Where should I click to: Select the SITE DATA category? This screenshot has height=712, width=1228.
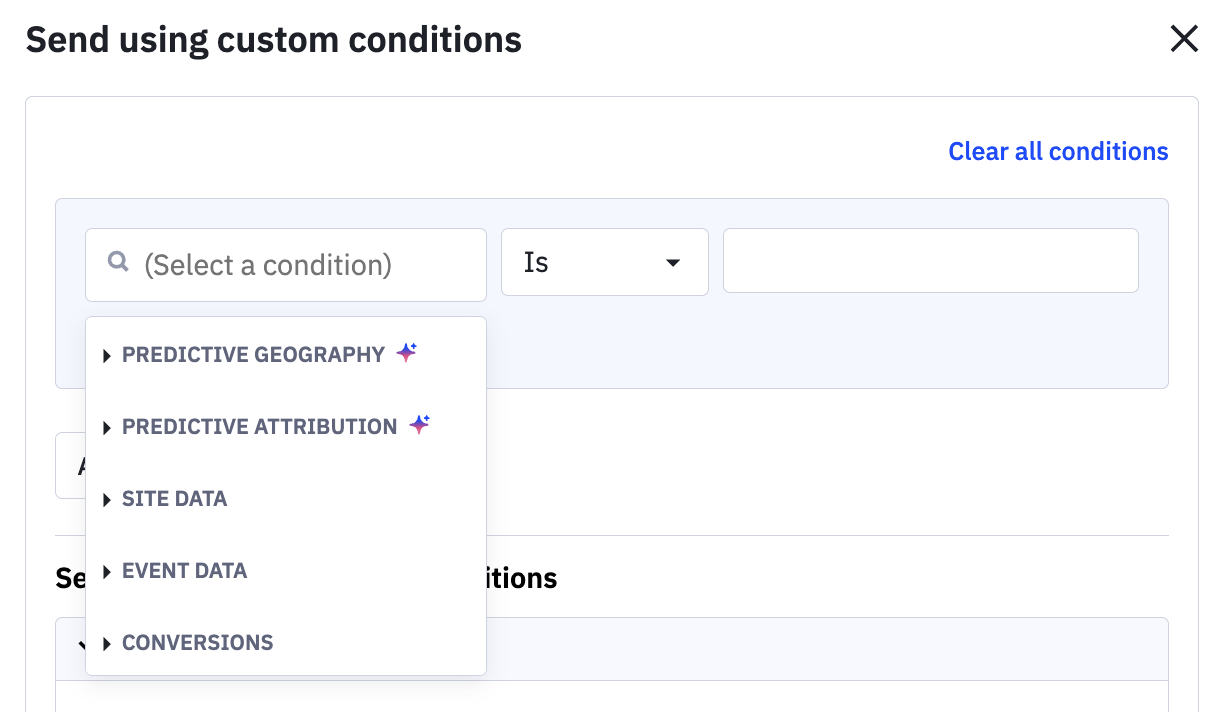point(174,499)
